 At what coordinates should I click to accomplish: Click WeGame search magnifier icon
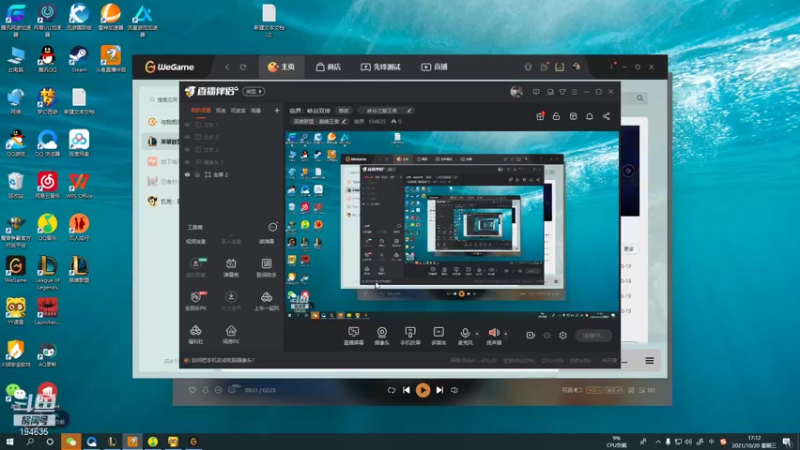[640, 98]
